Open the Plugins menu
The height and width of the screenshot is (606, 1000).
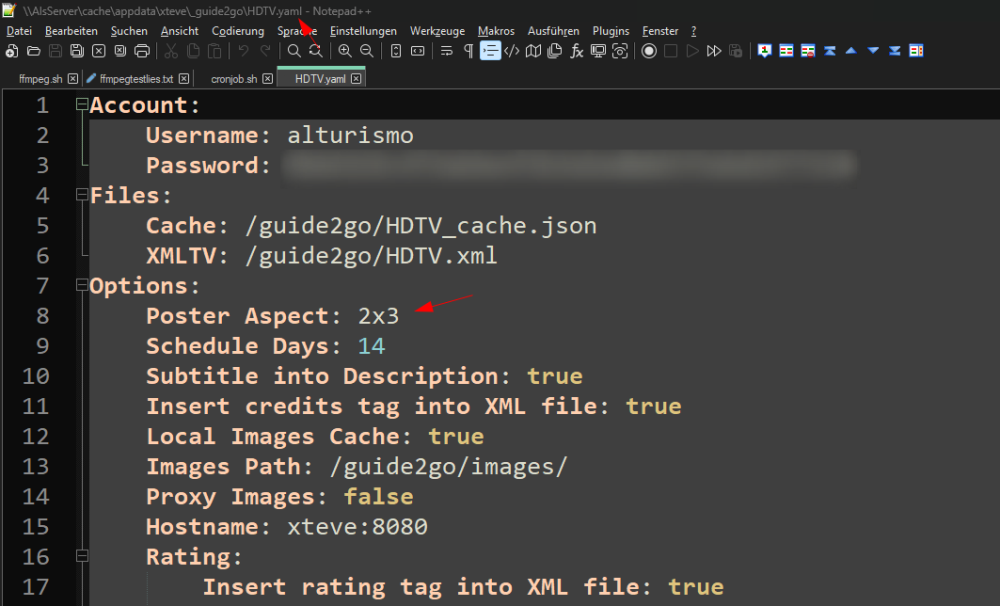click(x=611, y=31)
